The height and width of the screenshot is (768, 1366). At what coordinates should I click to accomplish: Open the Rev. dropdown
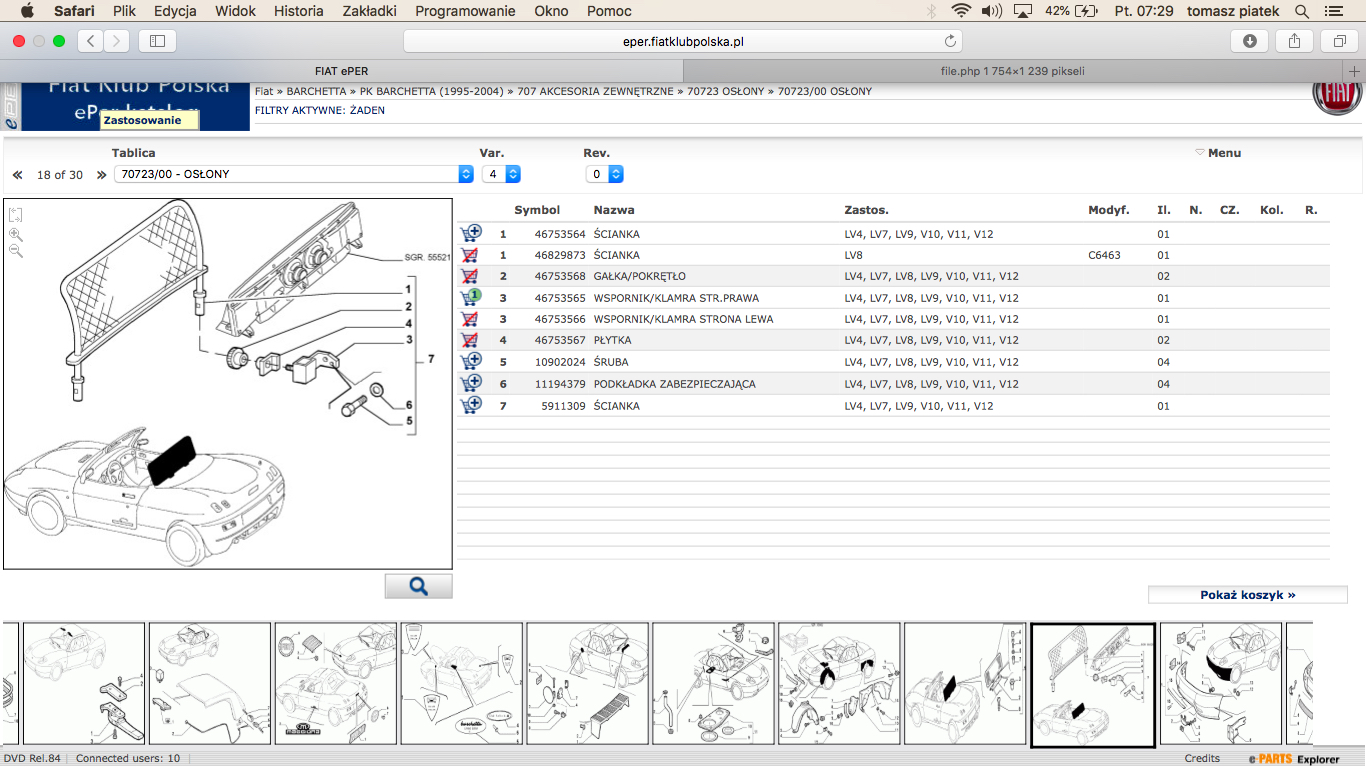(x=605, y=174)
